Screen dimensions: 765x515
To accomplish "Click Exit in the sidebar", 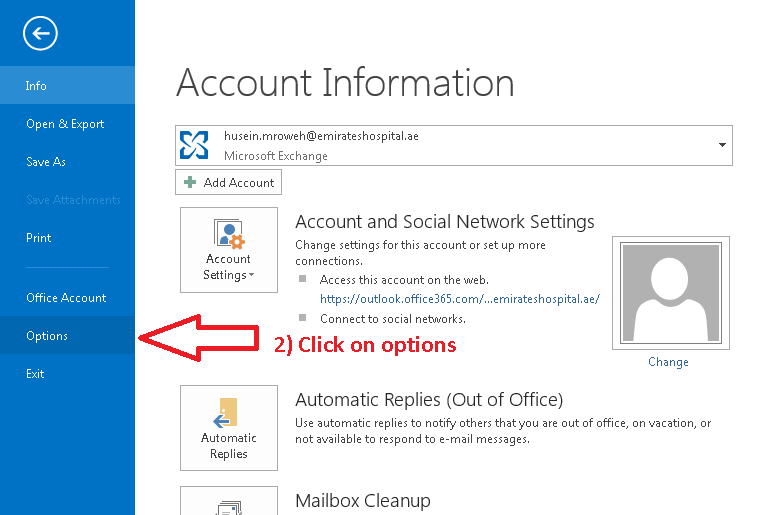I will click(67, 374).
